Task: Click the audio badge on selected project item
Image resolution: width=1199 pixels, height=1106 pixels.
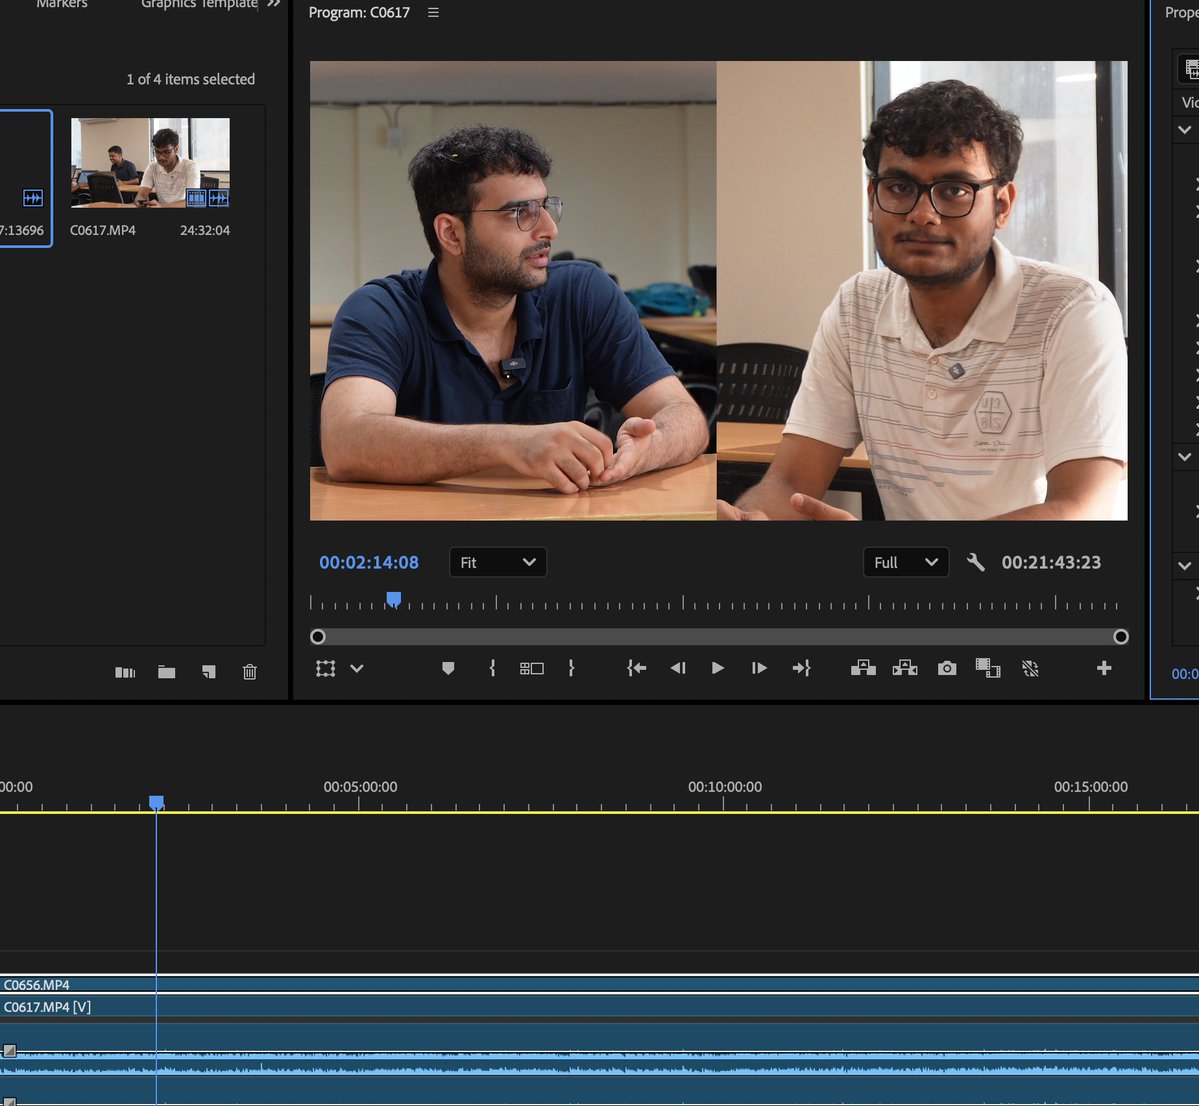Action: pos(33,198)
